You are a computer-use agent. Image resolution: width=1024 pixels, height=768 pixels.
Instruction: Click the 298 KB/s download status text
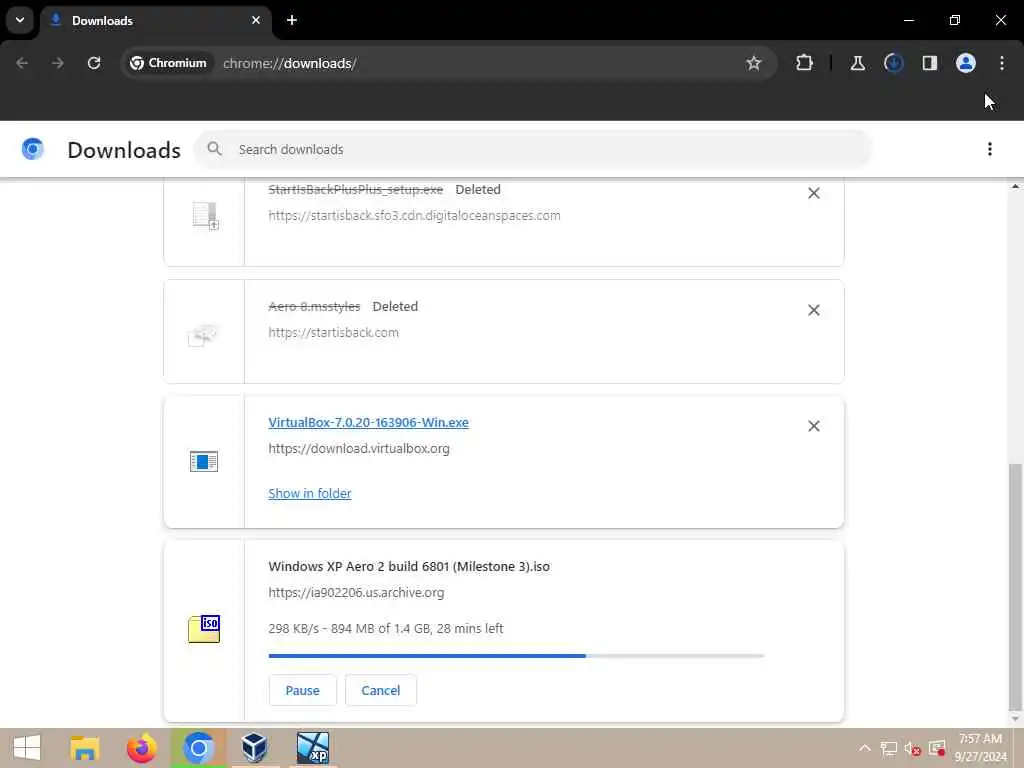click(385, 628)
